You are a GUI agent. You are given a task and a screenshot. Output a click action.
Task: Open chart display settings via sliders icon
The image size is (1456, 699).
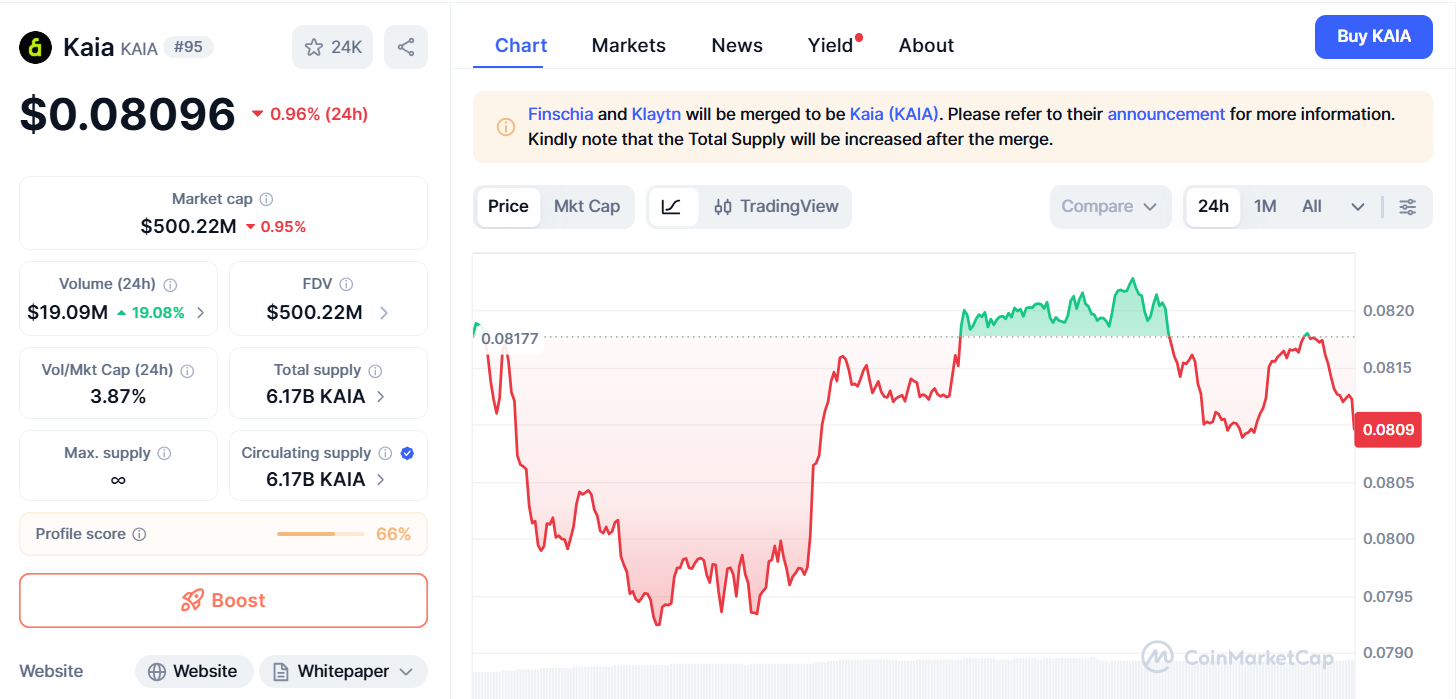tap(1408, 206)
